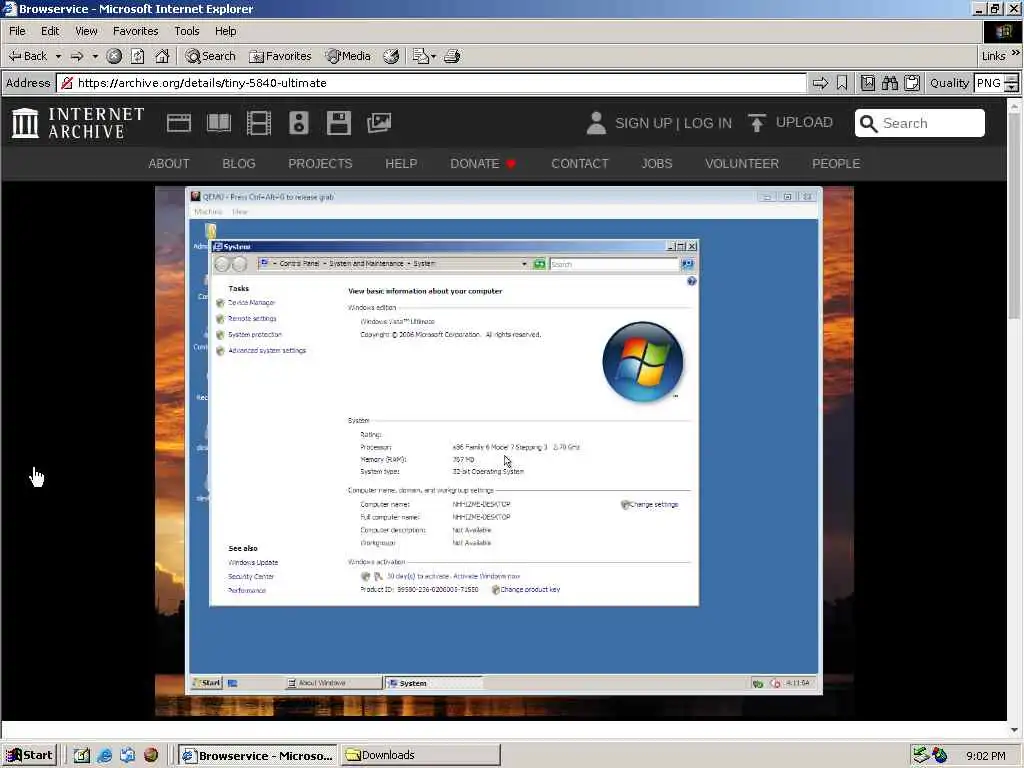Click the Internet Archive logo
The image size is (1024, 768).
pyautogui.click(x=78, y=123)
